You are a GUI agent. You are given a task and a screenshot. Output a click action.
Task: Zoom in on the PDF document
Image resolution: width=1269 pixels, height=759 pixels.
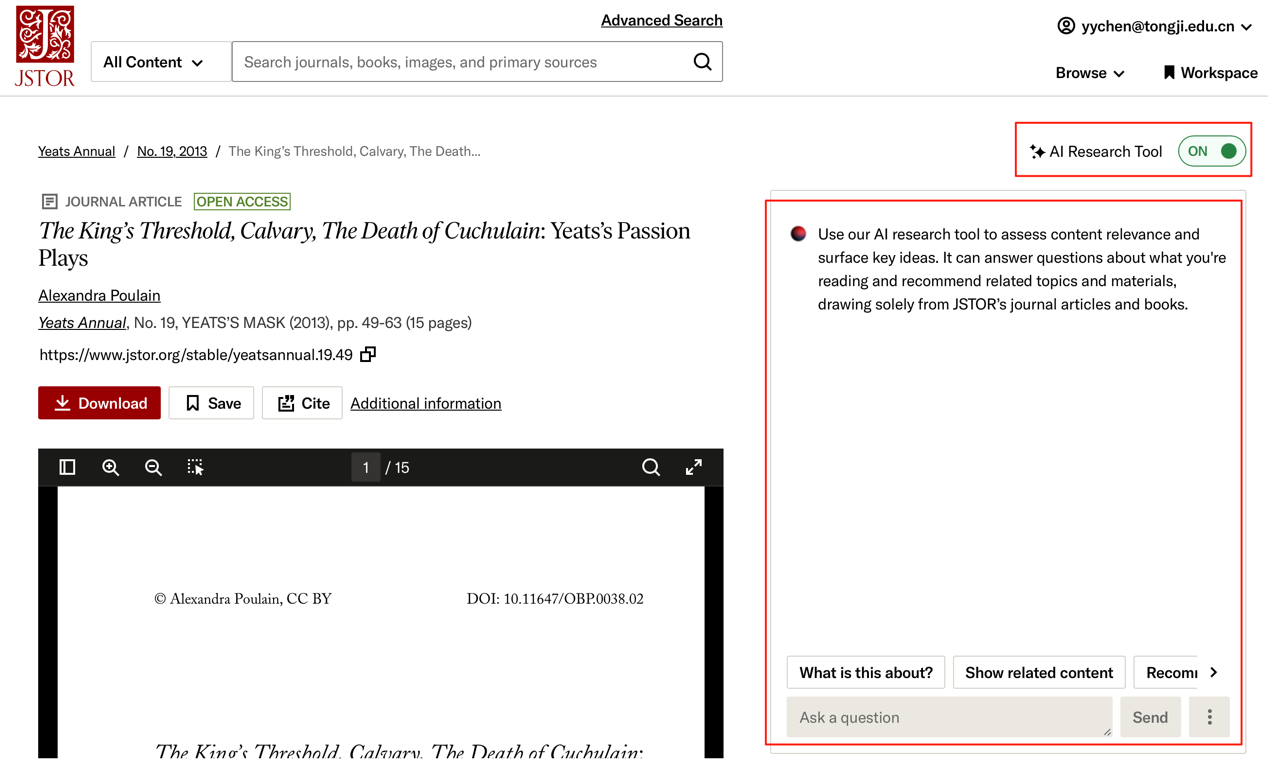(x=110, y=467)
